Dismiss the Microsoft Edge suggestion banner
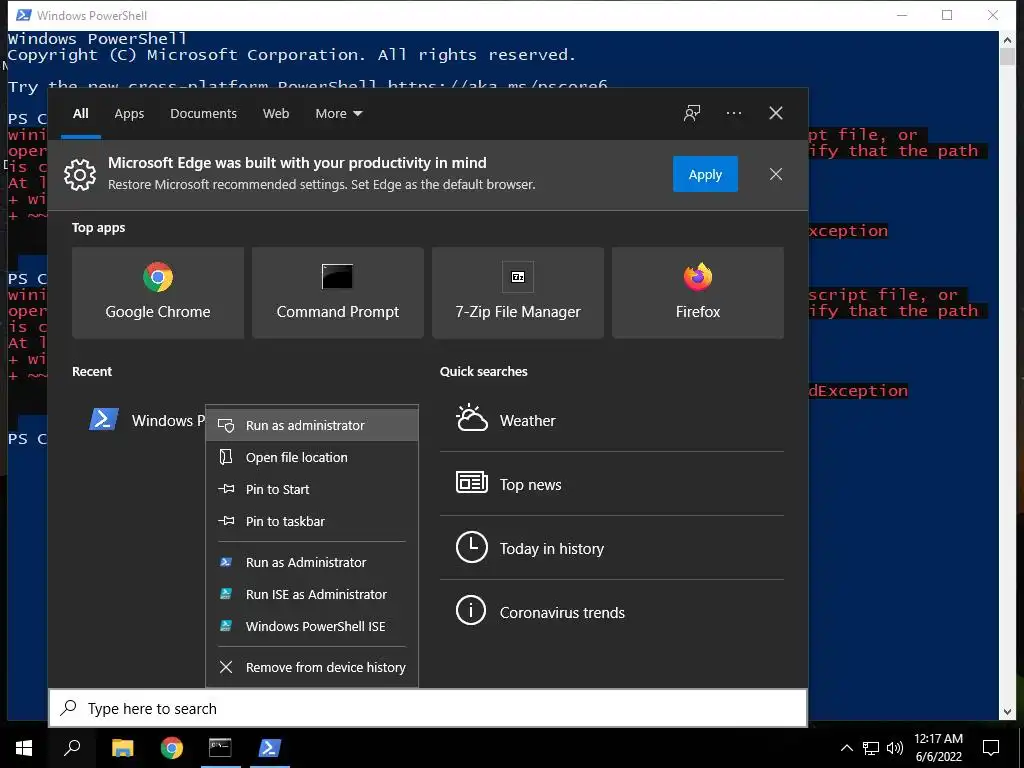The image size is (1024, 768). (776, 174)
